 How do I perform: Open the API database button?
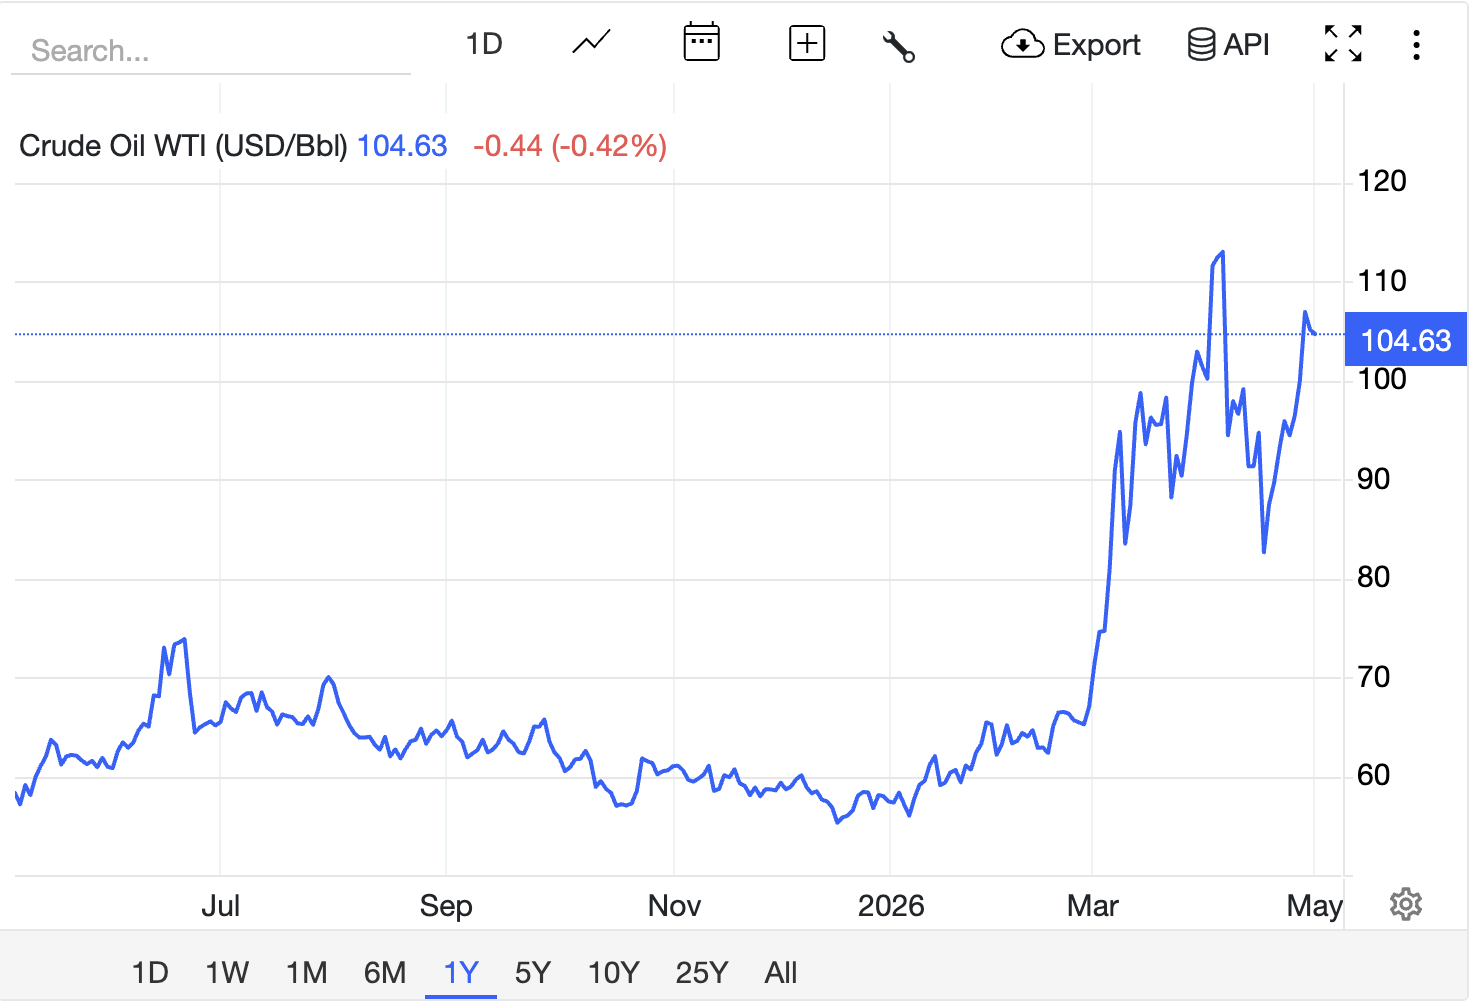pos(1228,45)
